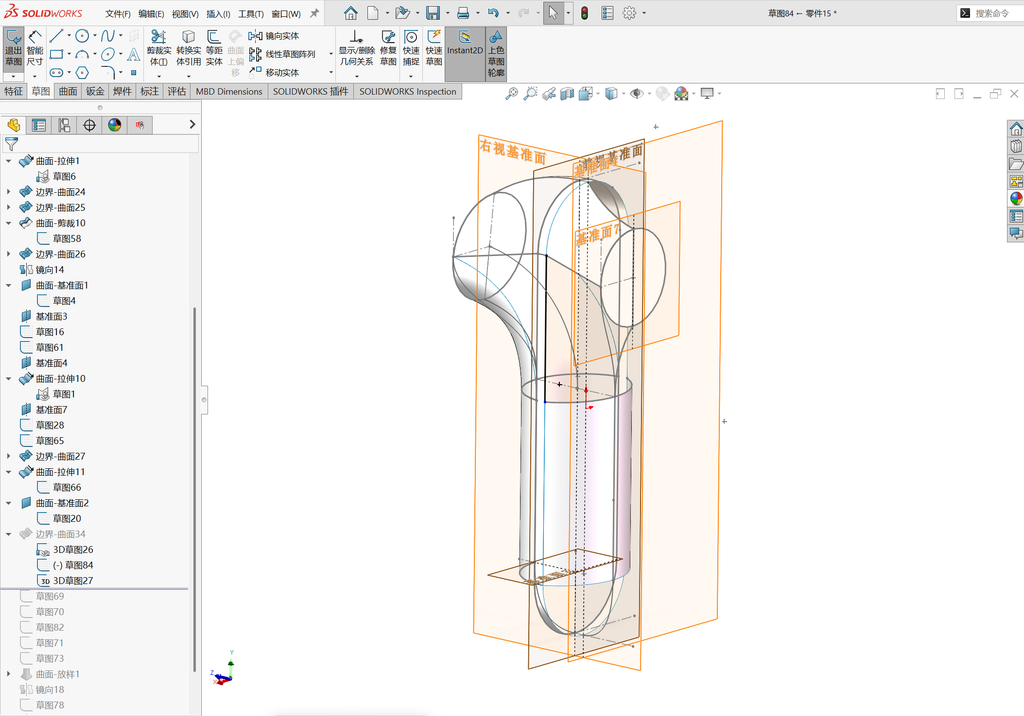Viewport: 1024px width, 716px height.
Task: Click Mirror Entities (镜向实体)
Action: point(274,36)
